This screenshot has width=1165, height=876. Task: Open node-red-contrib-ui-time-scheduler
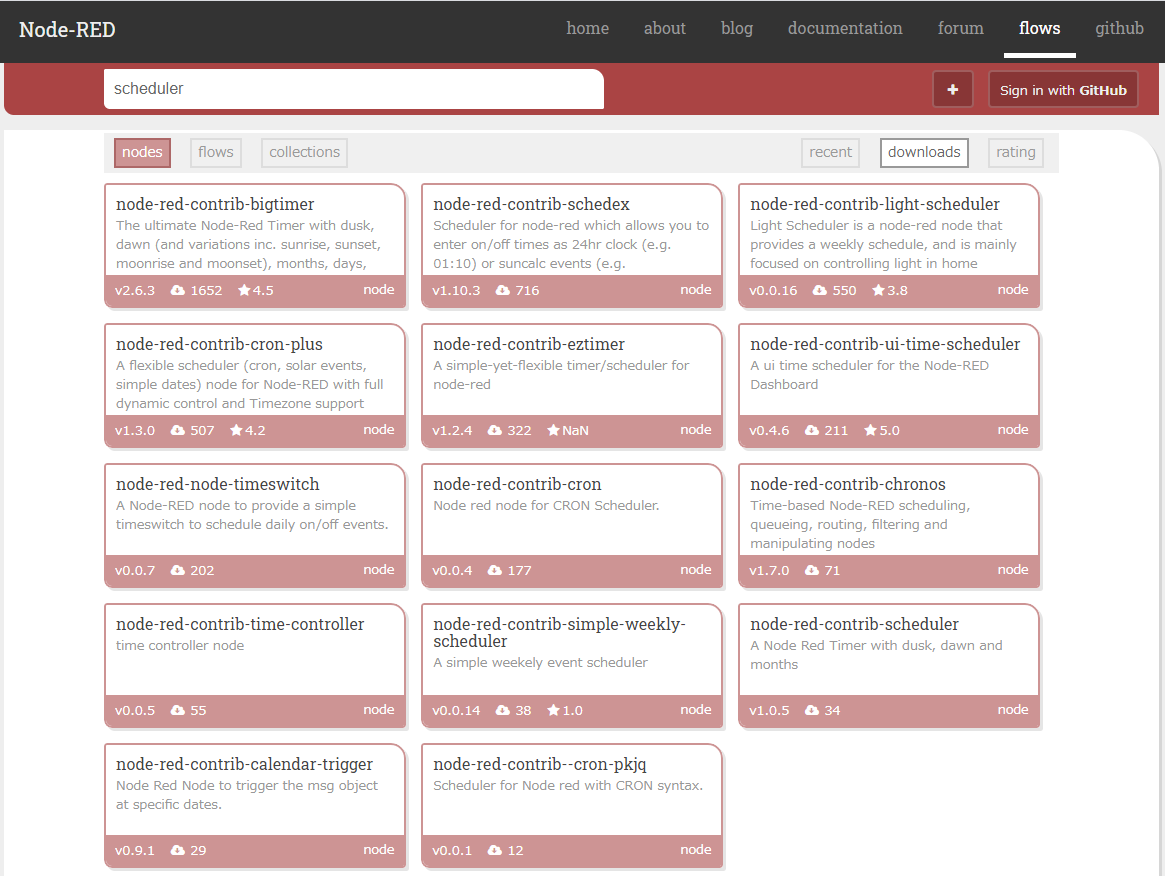[x=885, y=344]
